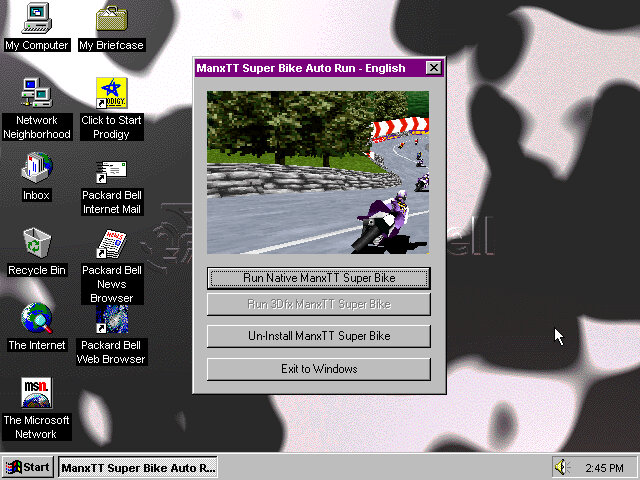This screenshot has width=640, height=480.
Task: Select ManxTT Super Bike Auto Run taskbar item
Action: click(138, 467)
